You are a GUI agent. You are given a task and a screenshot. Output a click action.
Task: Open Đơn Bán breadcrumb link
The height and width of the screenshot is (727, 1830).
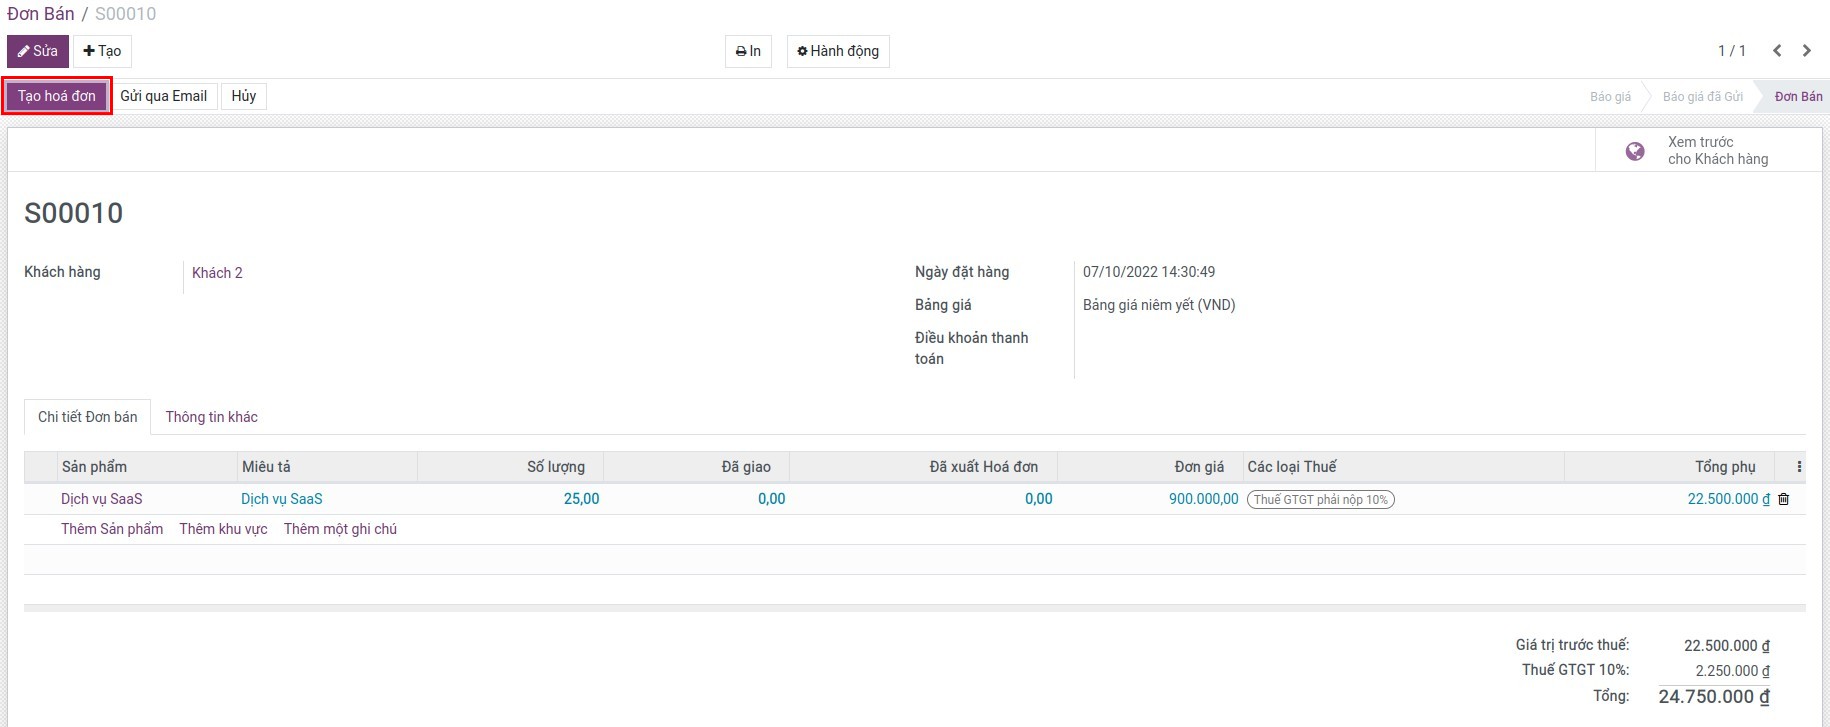pyautogui.click(x=41, y=14)
